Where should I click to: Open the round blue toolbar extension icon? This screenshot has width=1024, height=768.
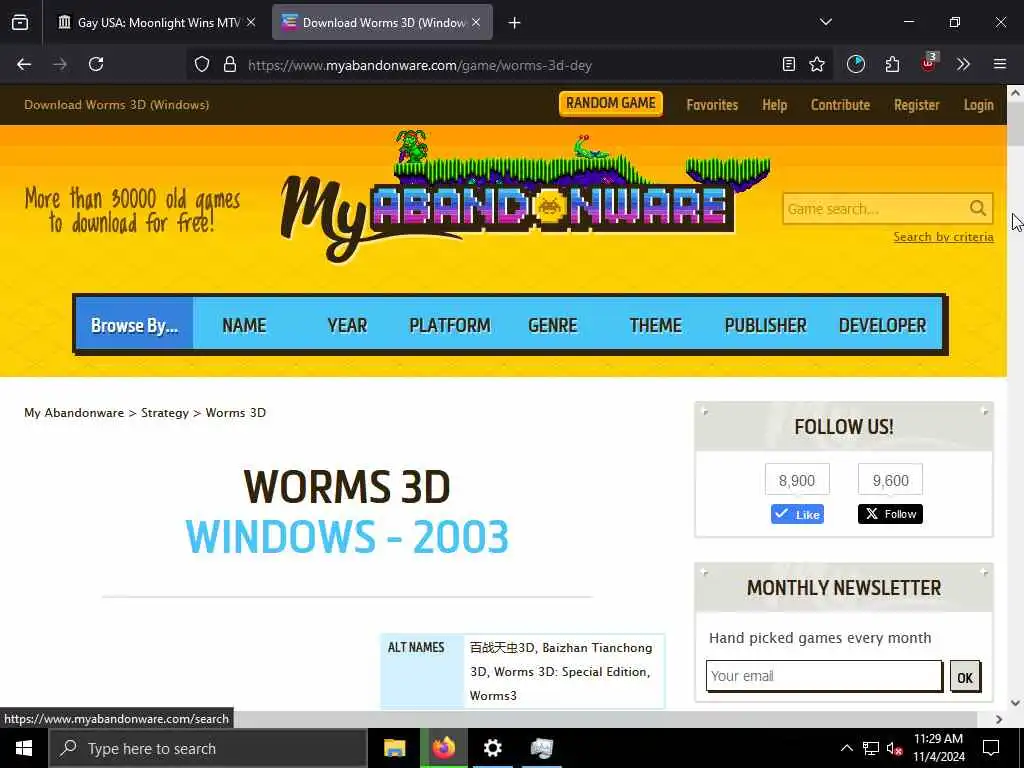pos(856,64)
